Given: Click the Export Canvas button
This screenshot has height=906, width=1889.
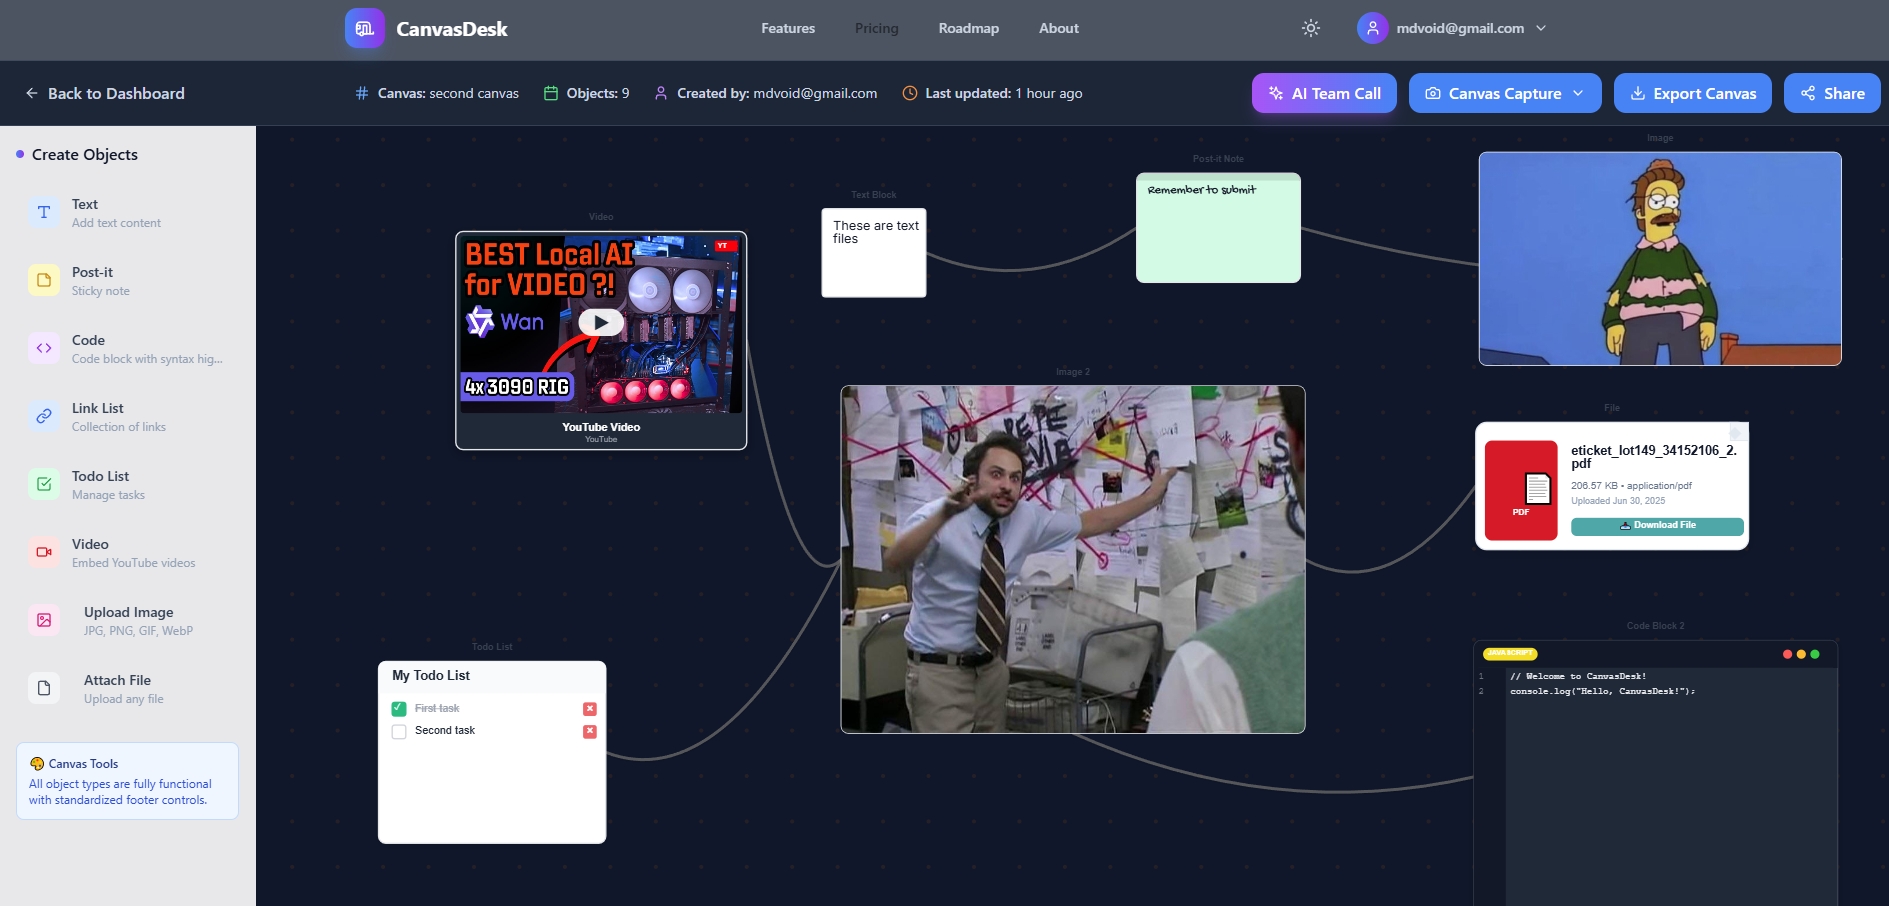Looking at the screenshot, I should 1693,93.
